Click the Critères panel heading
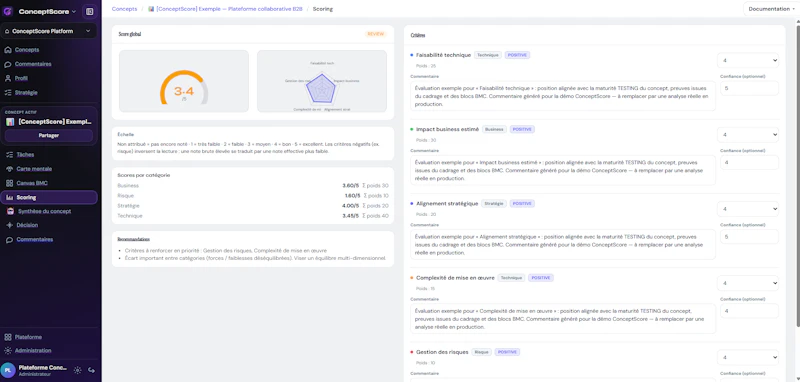Image resolution: width=800 pixels, height=382 pixels. coord(418,36)
